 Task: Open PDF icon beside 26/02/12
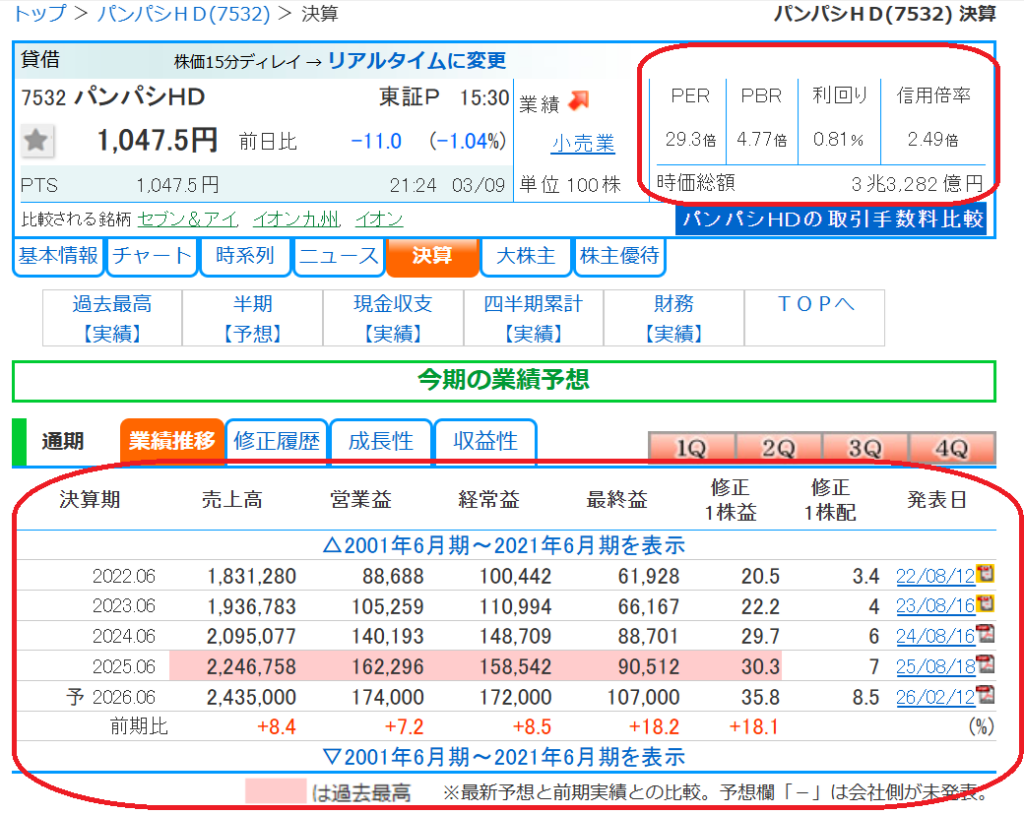point(985,694)
